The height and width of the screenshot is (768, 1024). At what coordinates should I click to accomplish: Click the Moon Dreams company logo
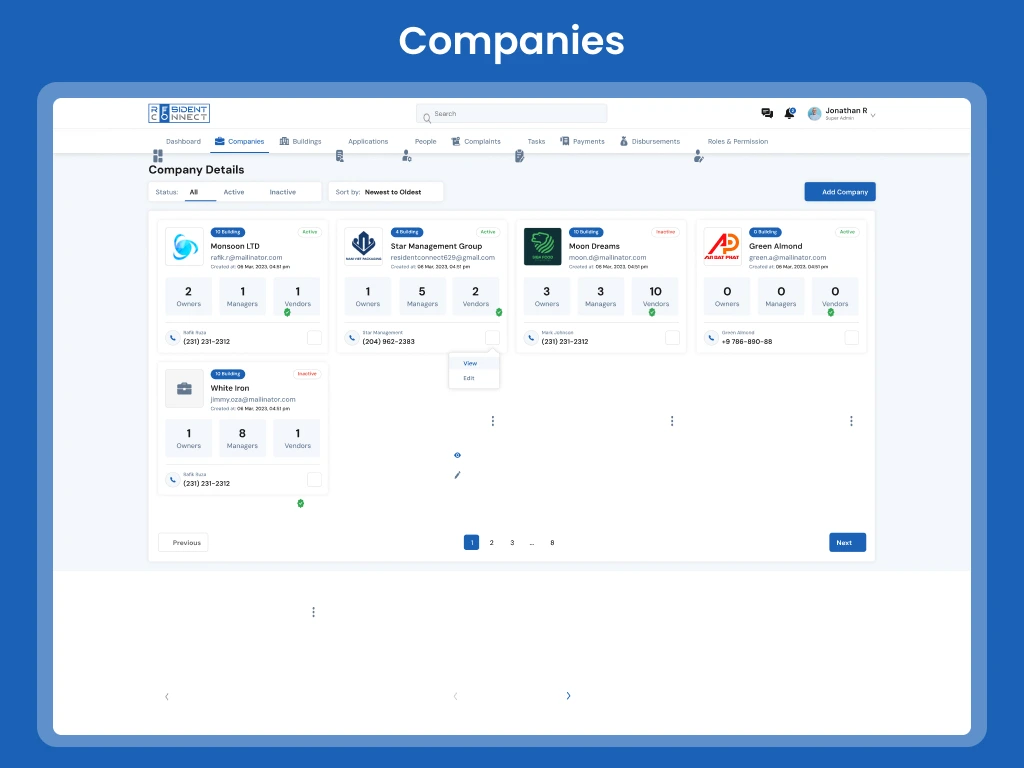[x=543, y=247]
